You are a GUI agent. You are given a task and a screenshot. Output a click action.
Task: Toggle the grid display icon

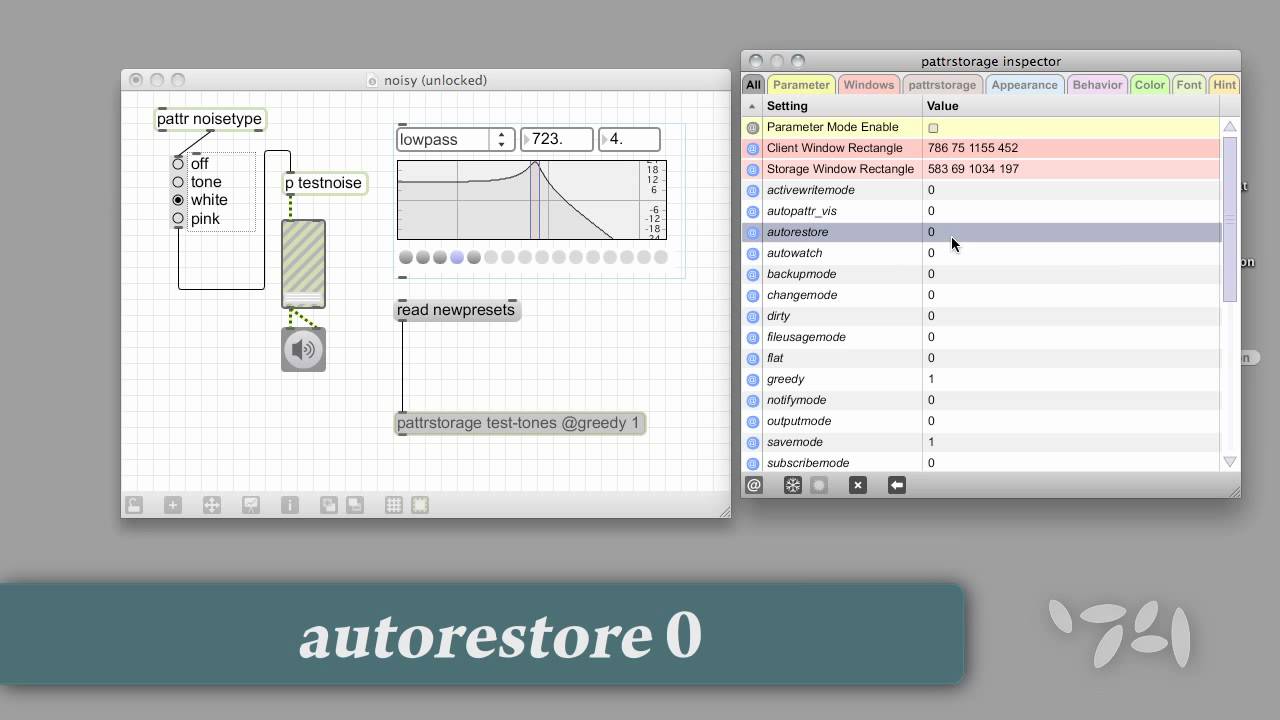(394, 506)
